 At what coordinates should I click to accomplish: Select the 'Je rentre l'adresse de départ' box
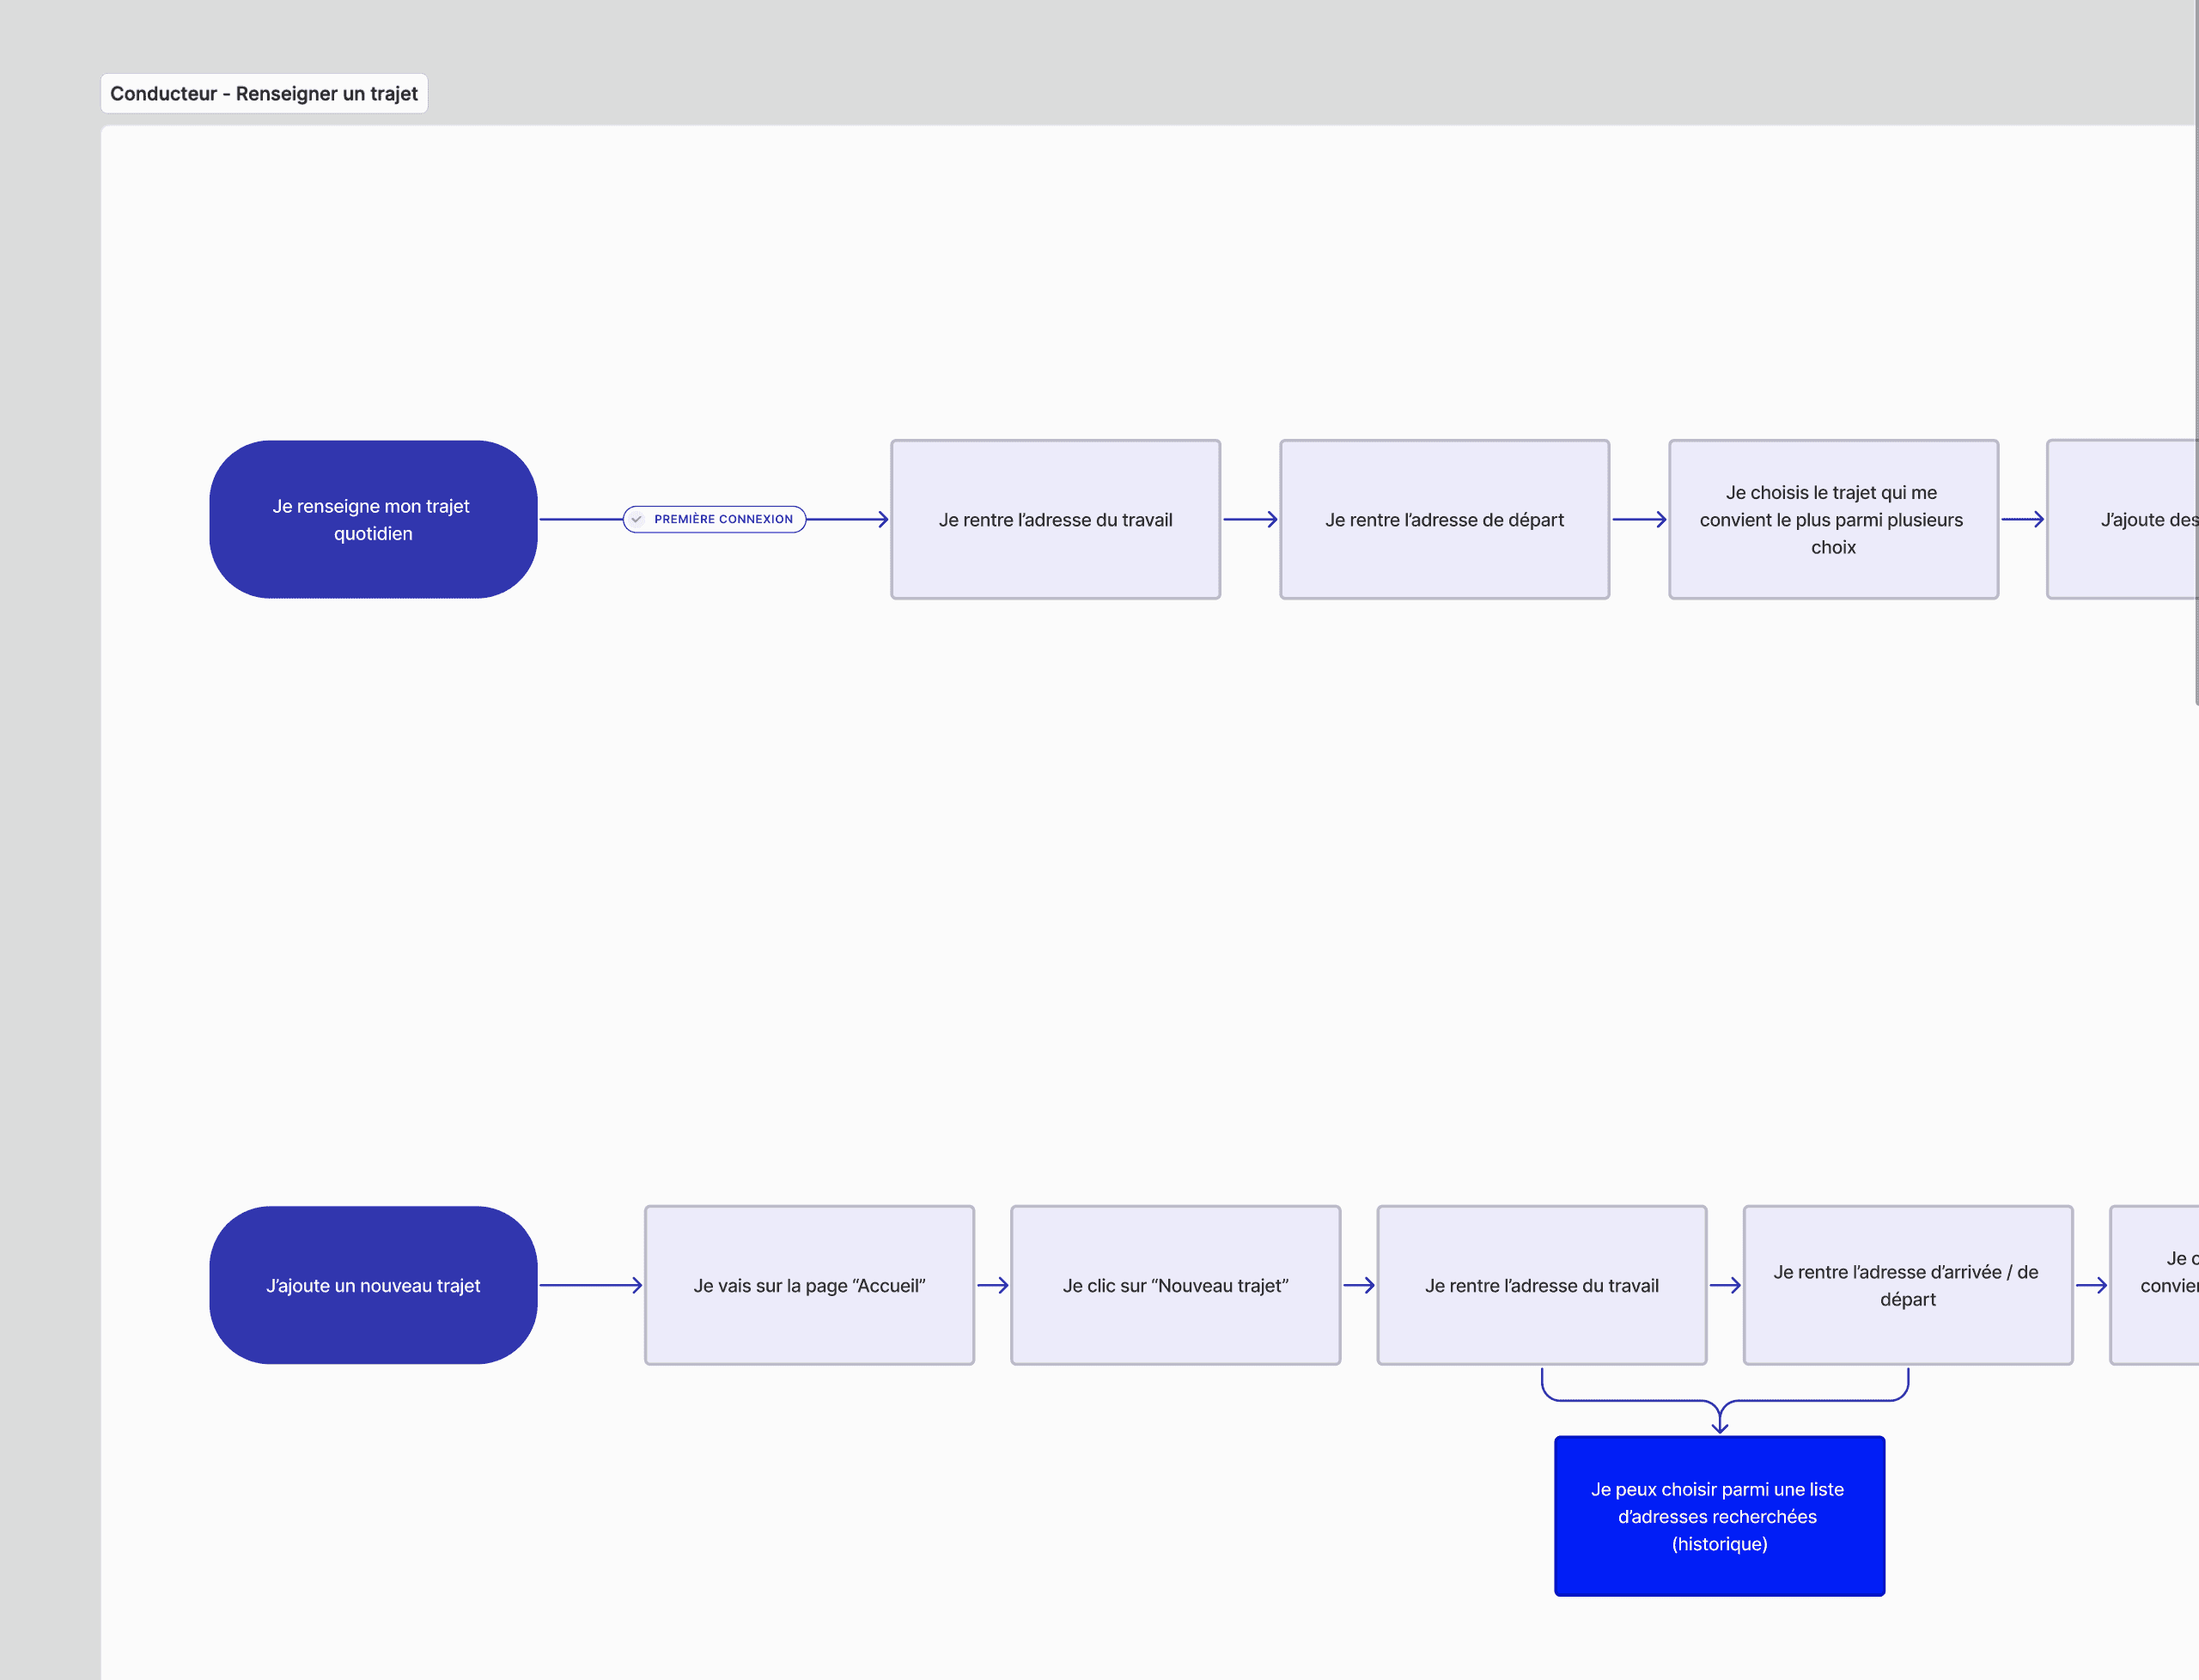click(x=1444, y=519)
